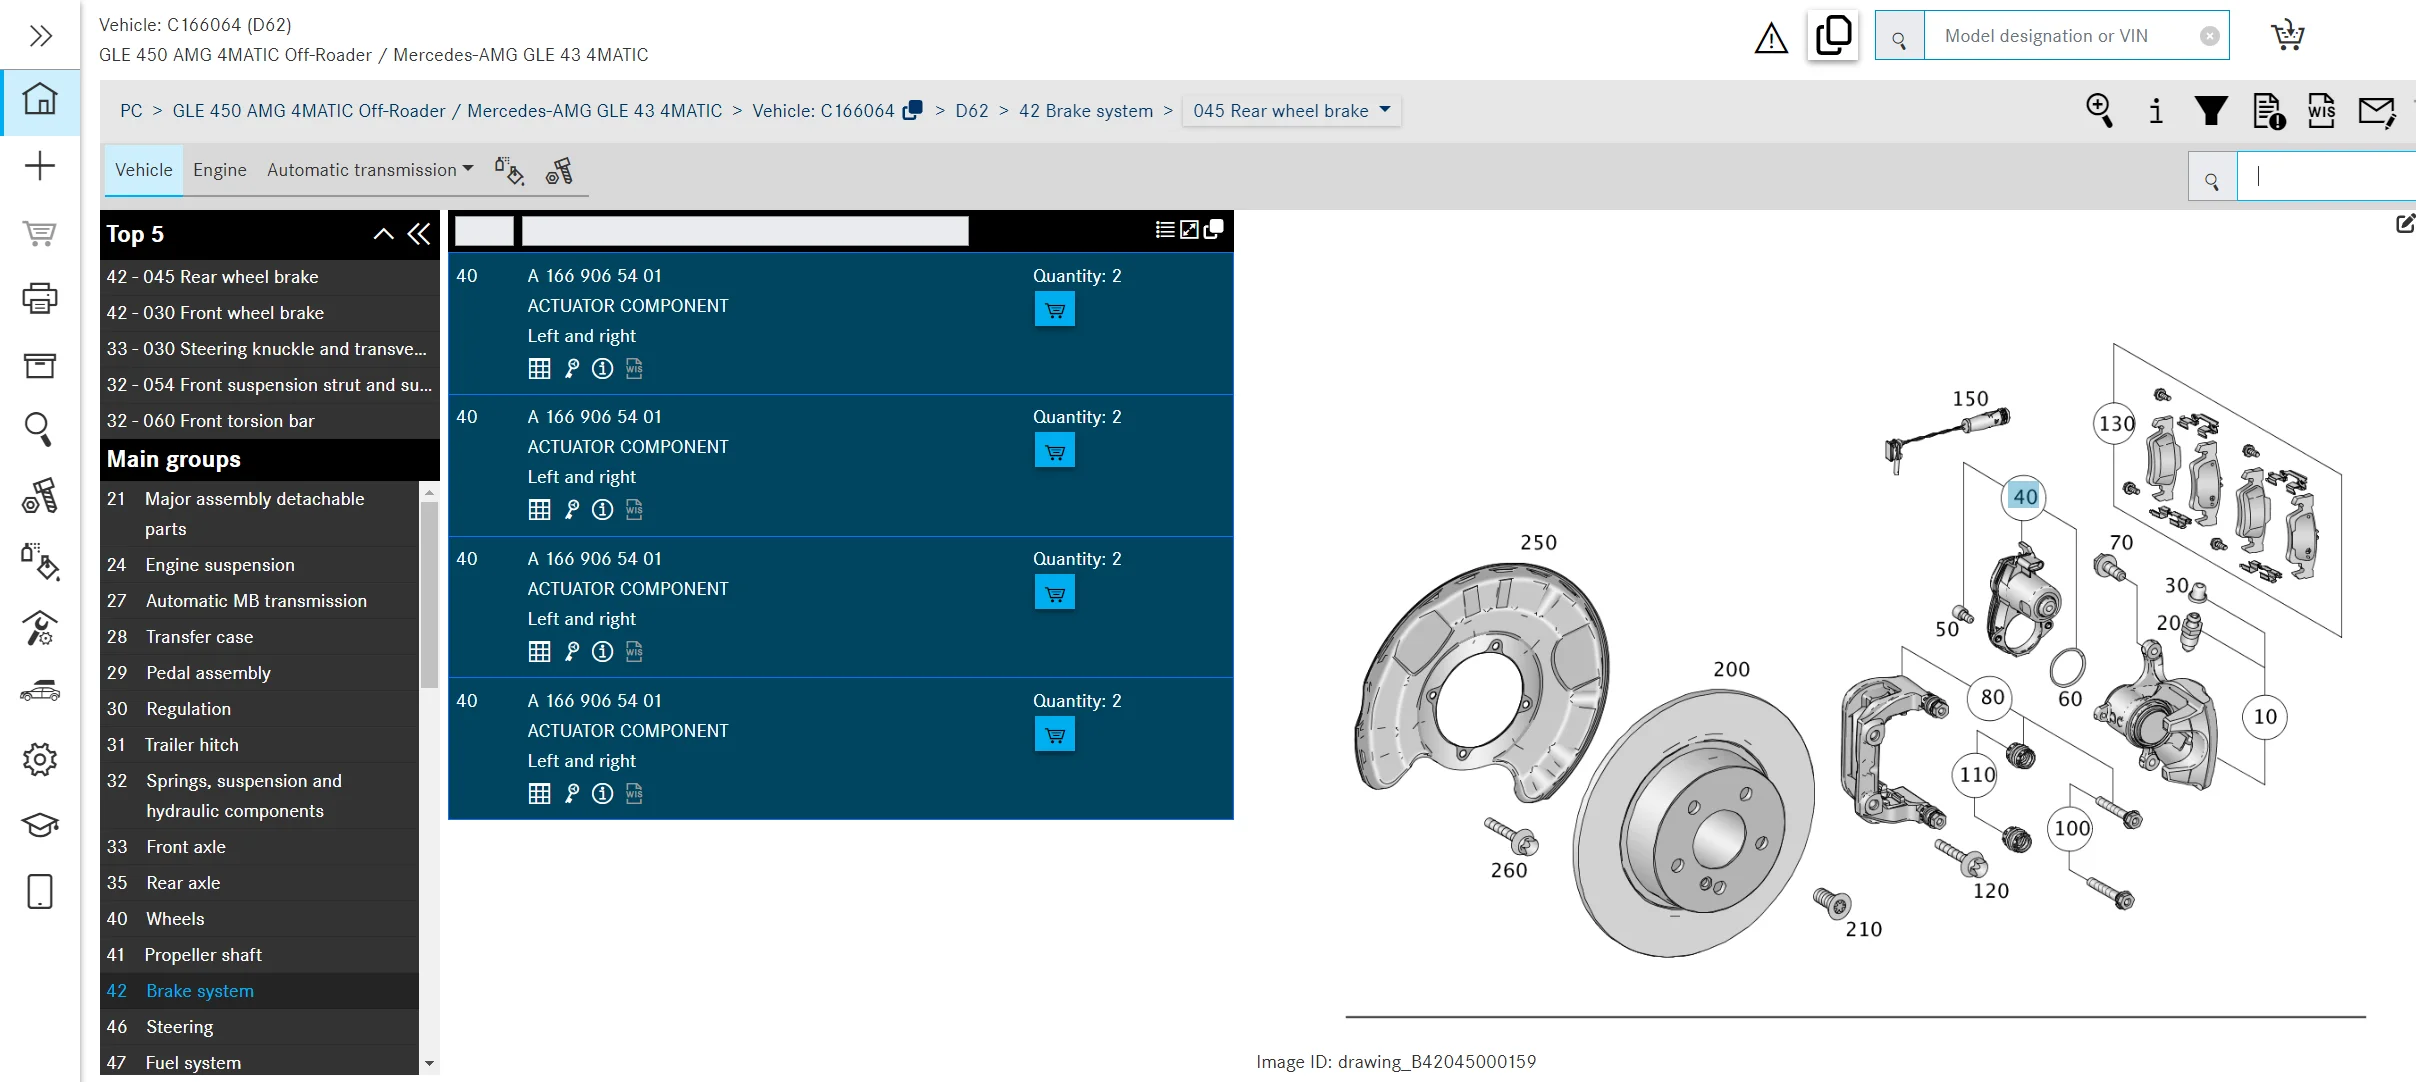Open Top 5 item 32 - 060 Front torsion bar

click(270, 421)
